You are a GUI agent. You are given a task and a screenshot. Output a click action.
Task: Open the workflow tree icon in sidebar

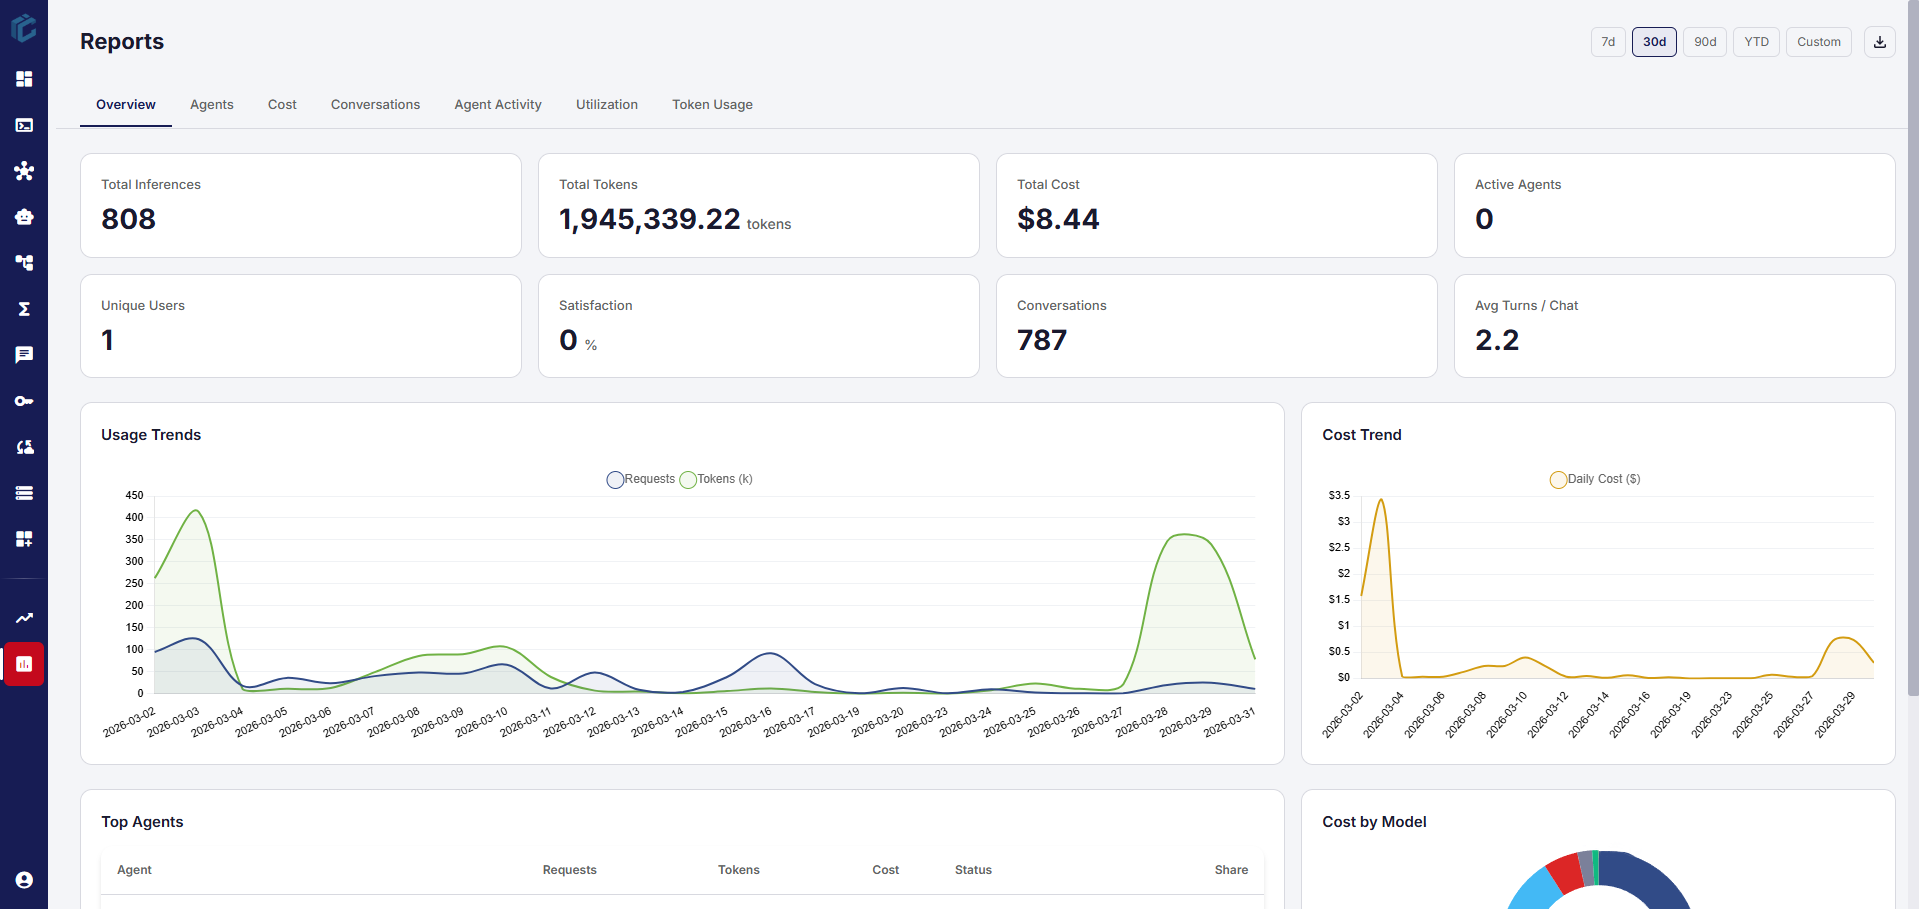click(x=24, y=263)
